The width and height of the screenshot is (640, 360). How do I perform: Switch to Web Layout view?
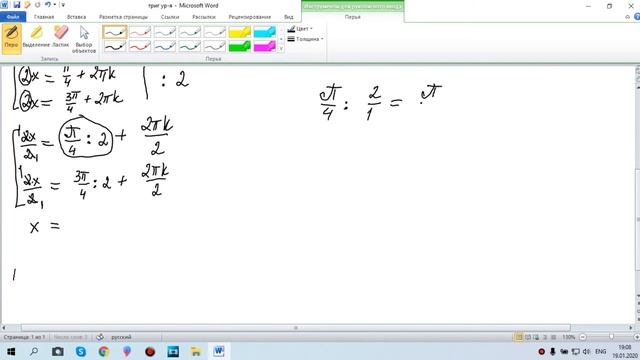pos(536,337)
